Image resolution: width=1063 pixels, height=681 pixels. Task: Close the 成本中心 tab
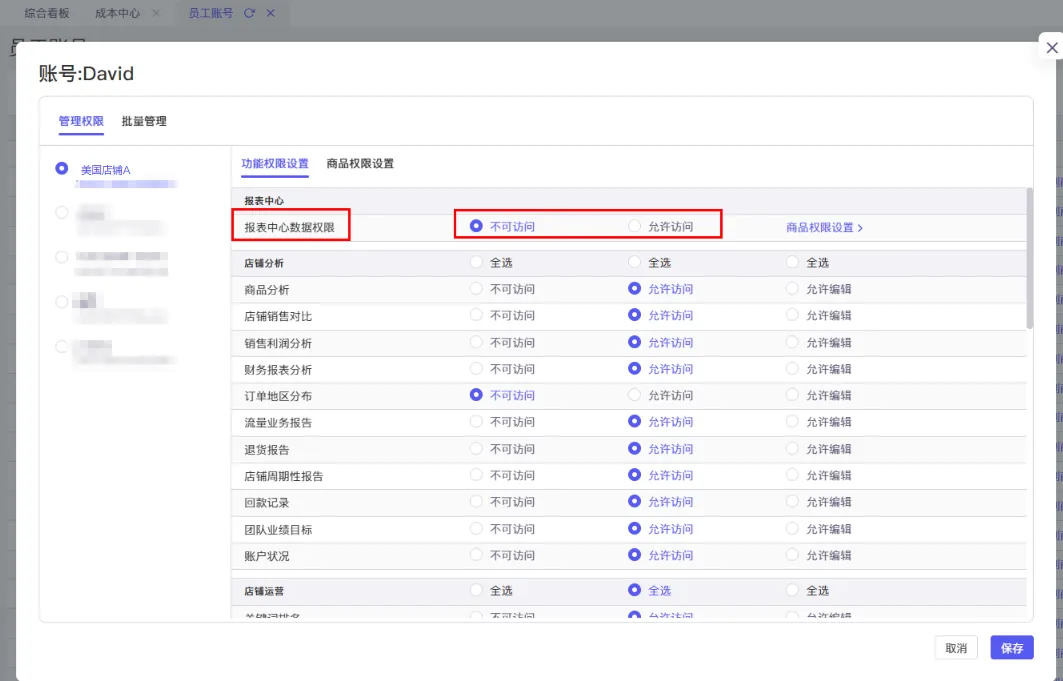coord(156,13)
